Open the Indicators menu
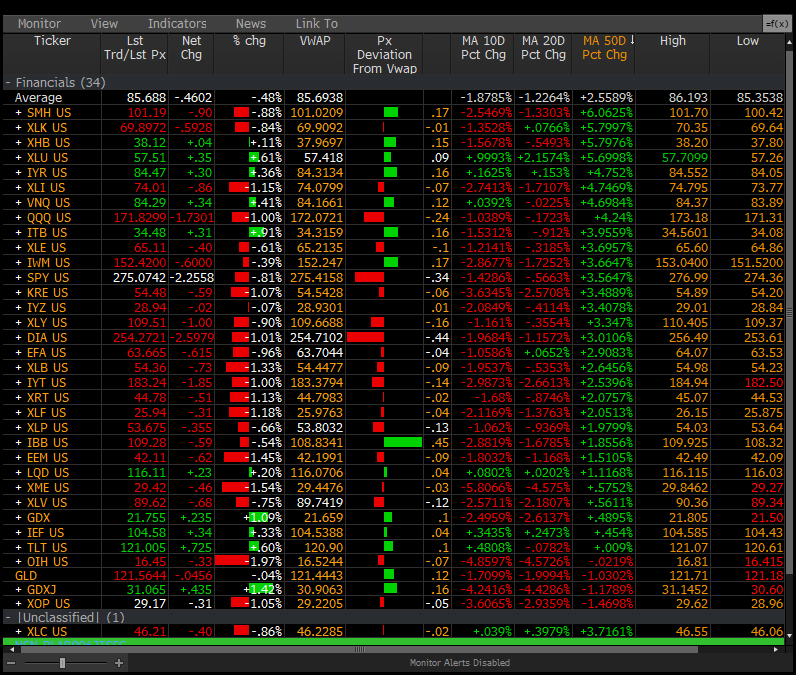This screenshot has width=796, height=675. [177, 24]
